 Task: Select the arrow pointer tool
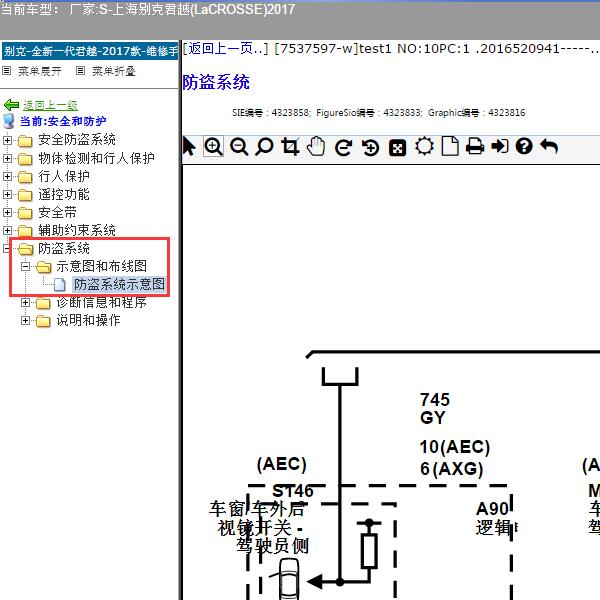[x=189, y=147]
